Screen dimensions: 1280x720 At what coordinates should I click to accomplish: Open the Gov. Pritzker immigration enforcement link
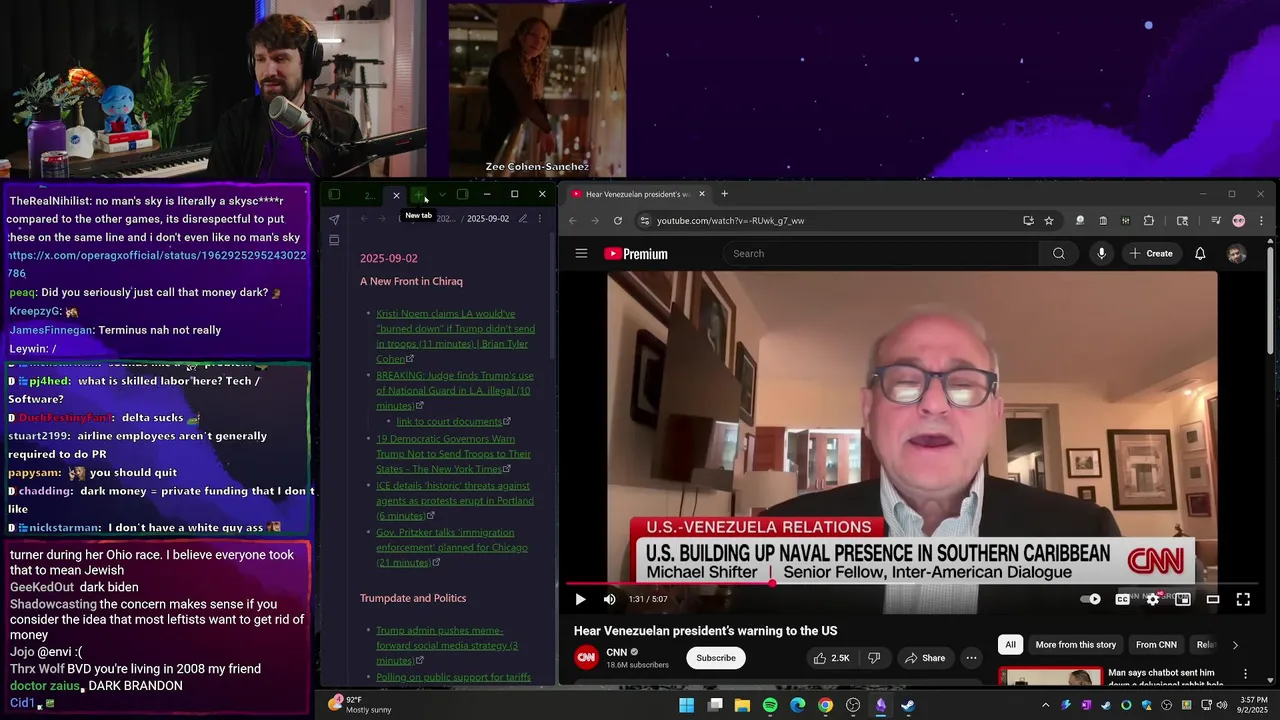pyautogui.click(x=452, y=547)
